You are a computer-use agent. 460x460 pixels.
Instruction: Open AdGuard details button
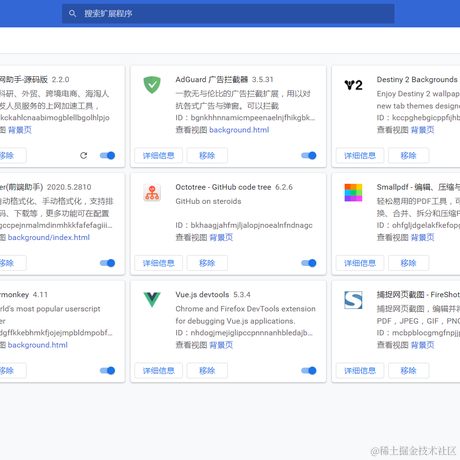159,155
